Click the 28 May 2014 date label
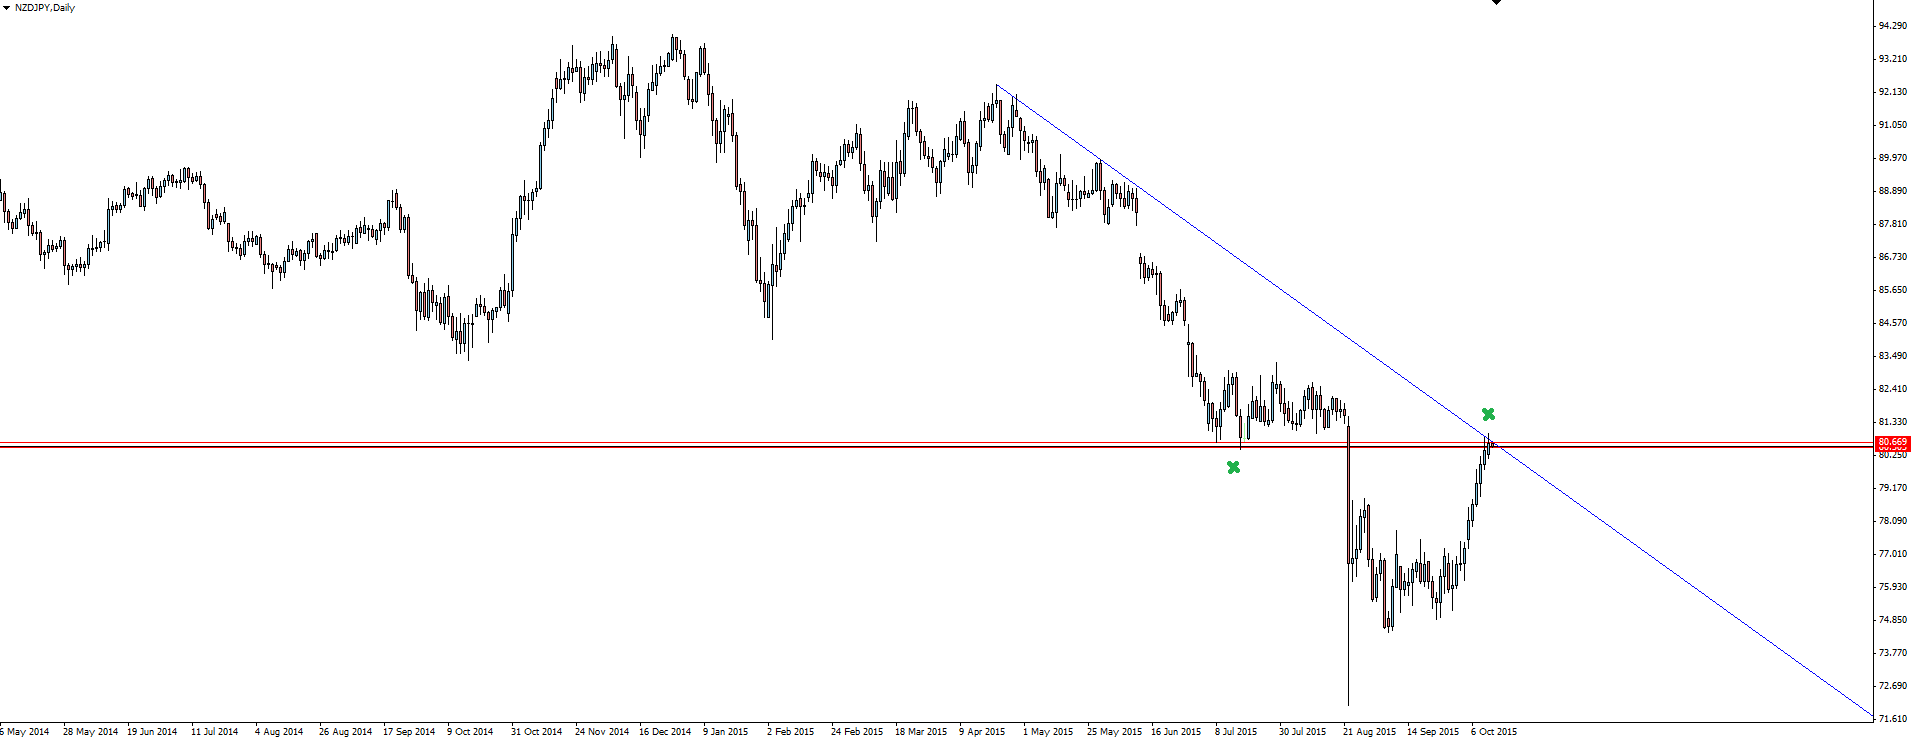Viewport: 1912px width, 740px height. tap(90, 732)
